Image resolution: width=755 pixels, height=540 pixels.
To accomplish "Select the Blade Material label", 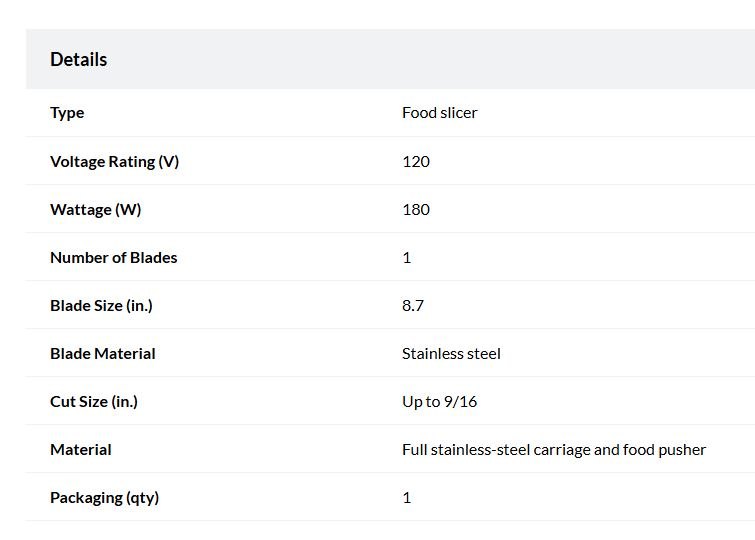I will [103, 354].
